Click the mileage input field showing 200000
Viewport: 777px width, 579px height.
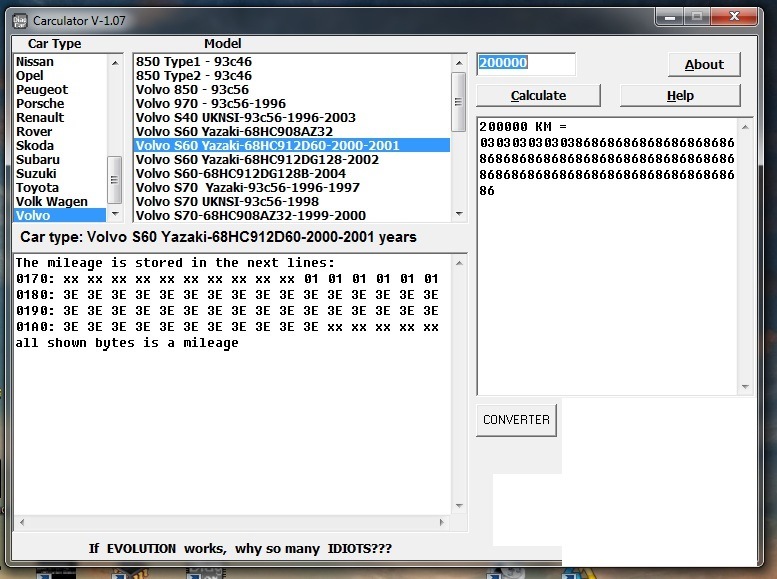[526, 63]
